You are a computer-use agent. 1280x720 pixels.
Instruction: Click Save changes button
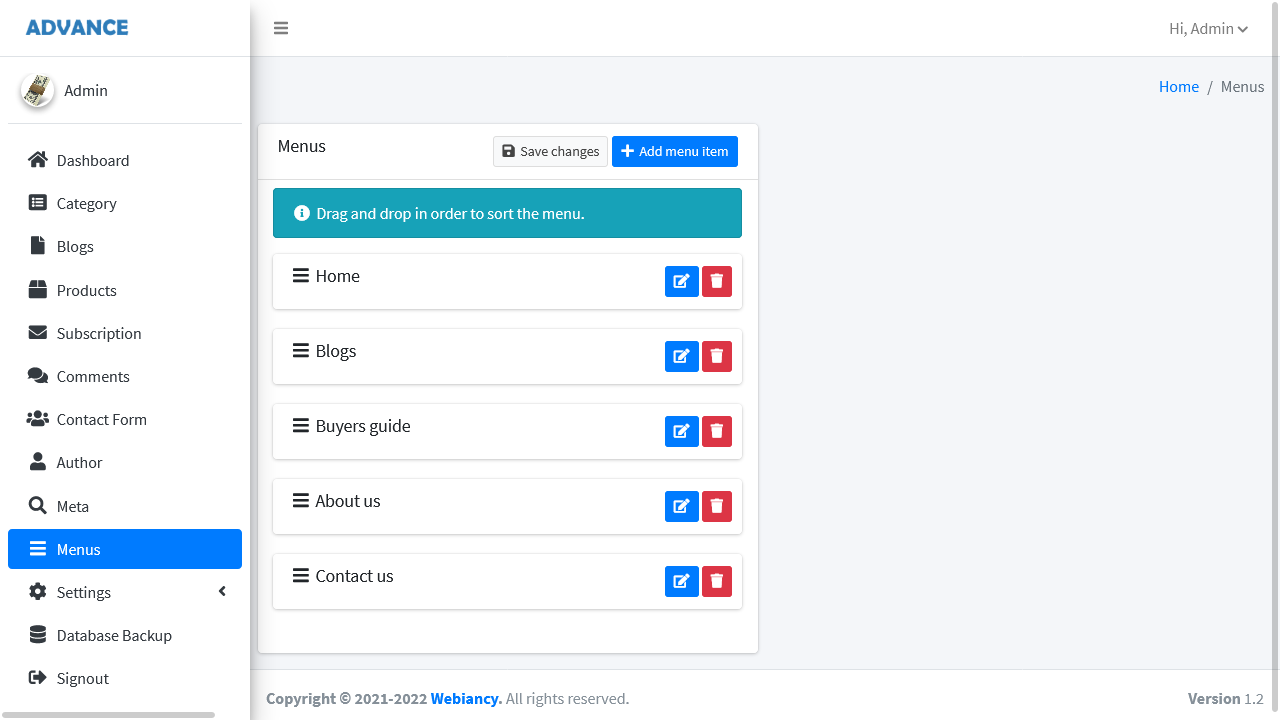(x=550, y=152)
